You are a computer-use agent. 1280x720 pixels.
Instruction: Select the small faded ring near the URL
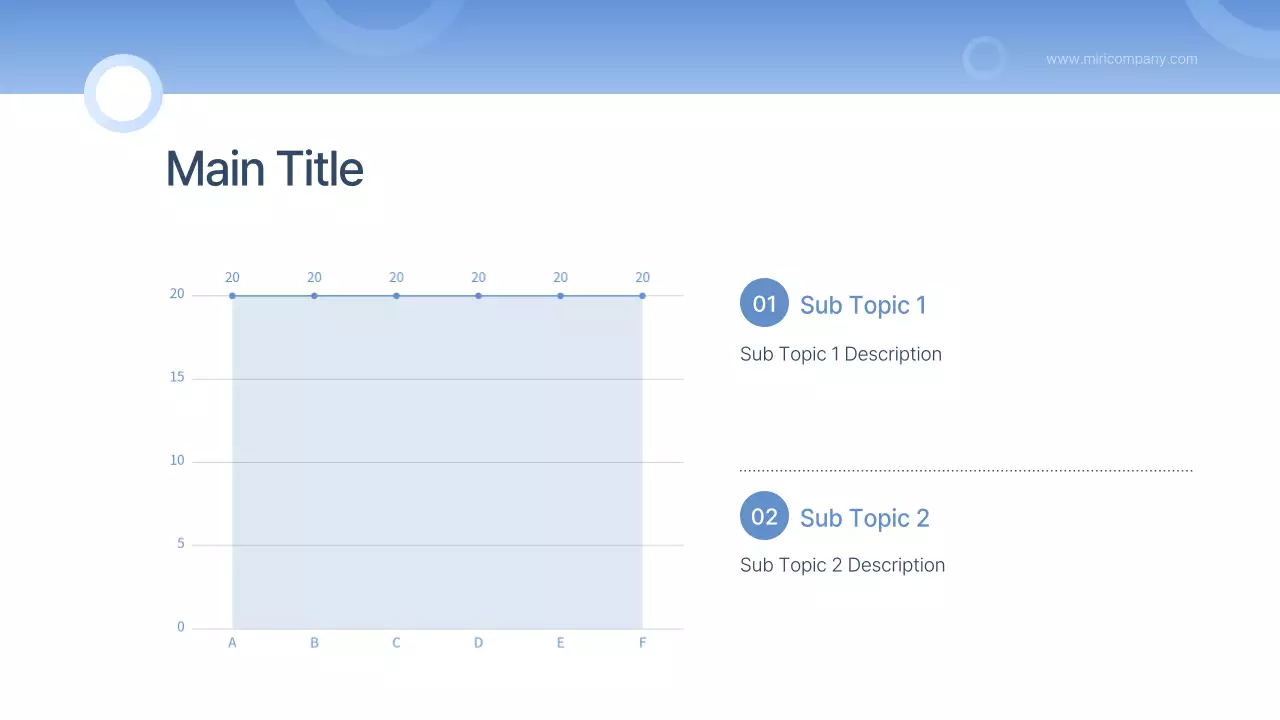[984, 58]
